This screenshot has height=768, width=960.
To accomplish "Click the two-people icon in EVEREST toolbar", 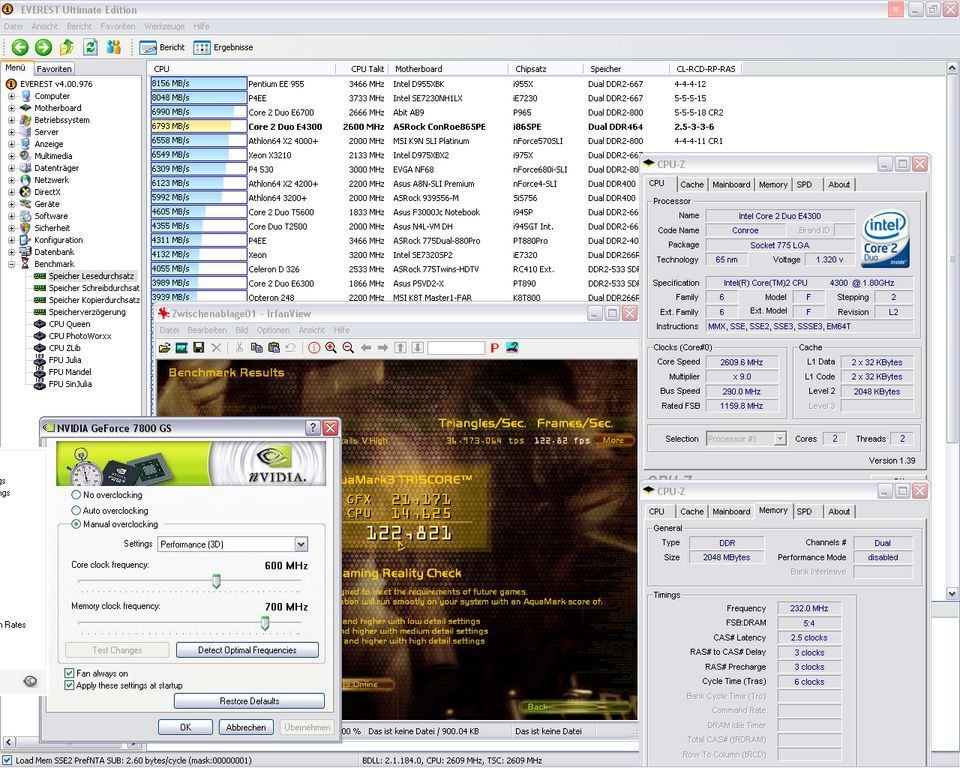I will [113, 47].
